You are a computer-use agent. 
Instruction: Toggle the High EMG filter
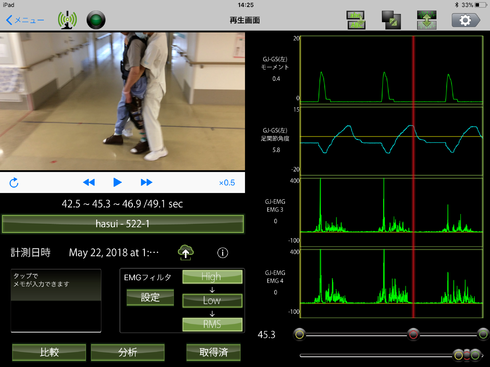[x=212, y=277]
